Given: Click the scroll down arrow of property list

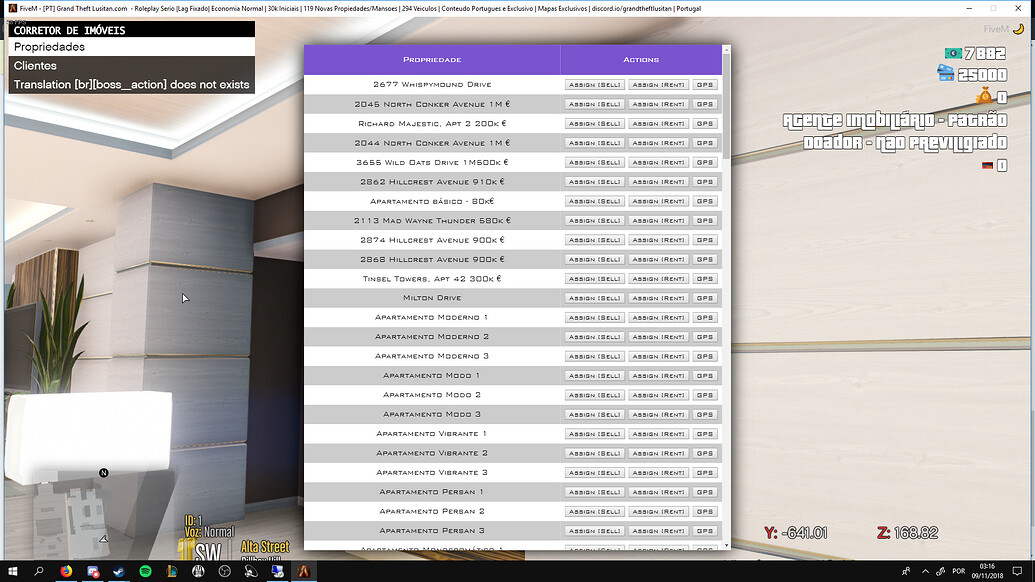Looking at the screenshot, I should (727, 546).
